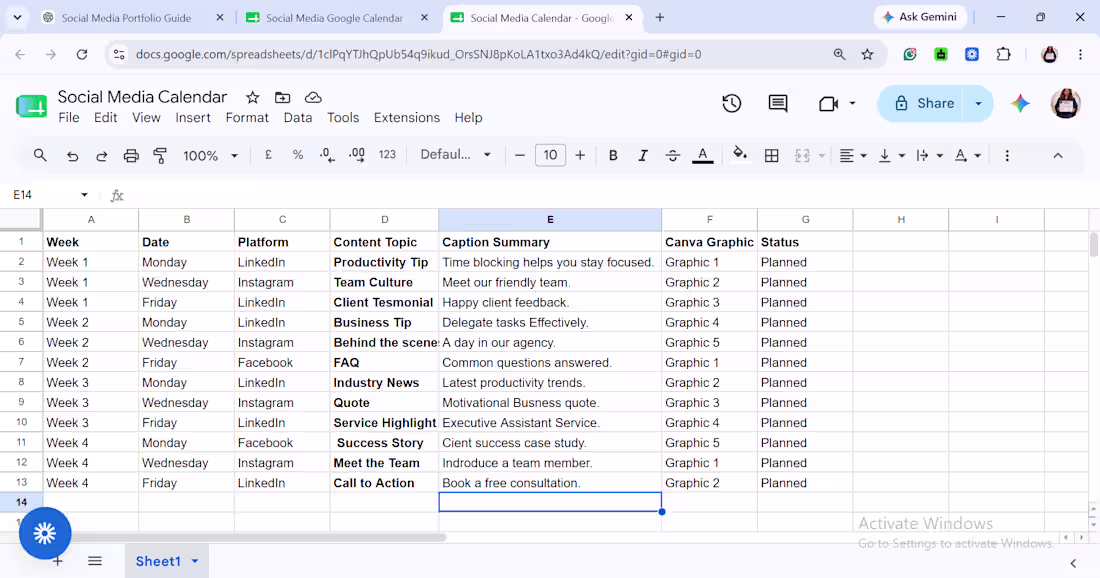The width and height of the screenshot is (1100, 578).
Task: Open version history clock icon
Action: click(x=732, y=104)
